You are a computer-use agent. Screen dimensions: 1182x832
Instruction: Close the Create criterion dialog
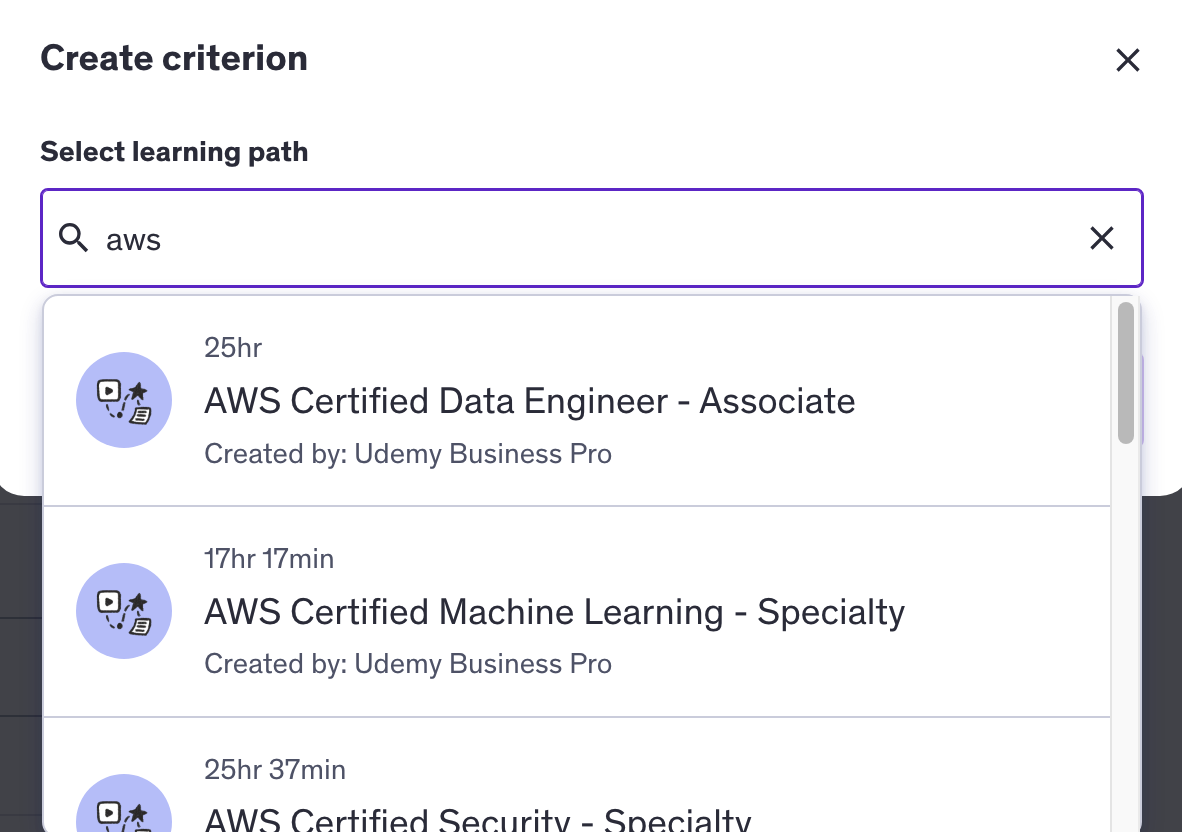click(x=1127, y=60)
